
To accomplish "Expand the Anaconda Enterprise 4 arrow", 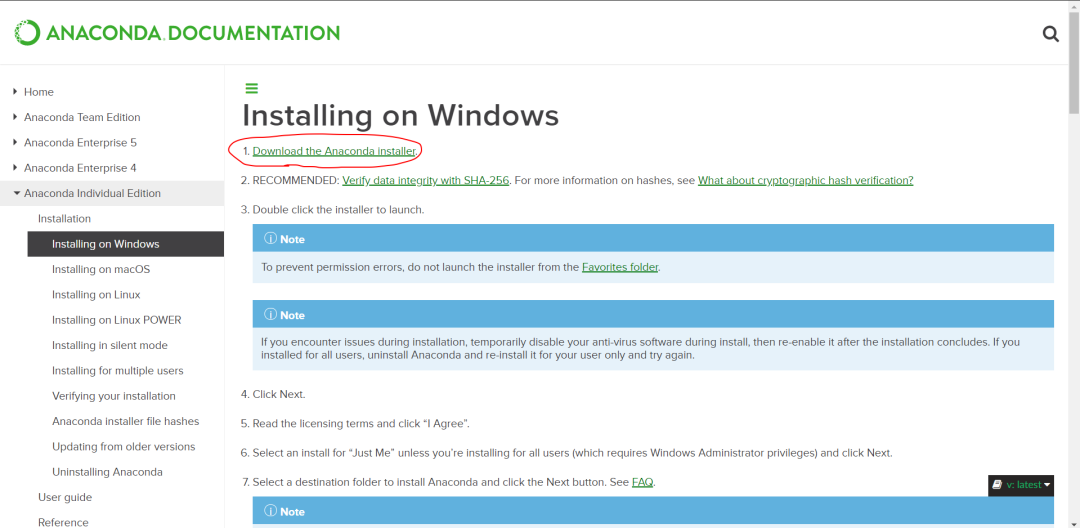I will pos(15,168).
